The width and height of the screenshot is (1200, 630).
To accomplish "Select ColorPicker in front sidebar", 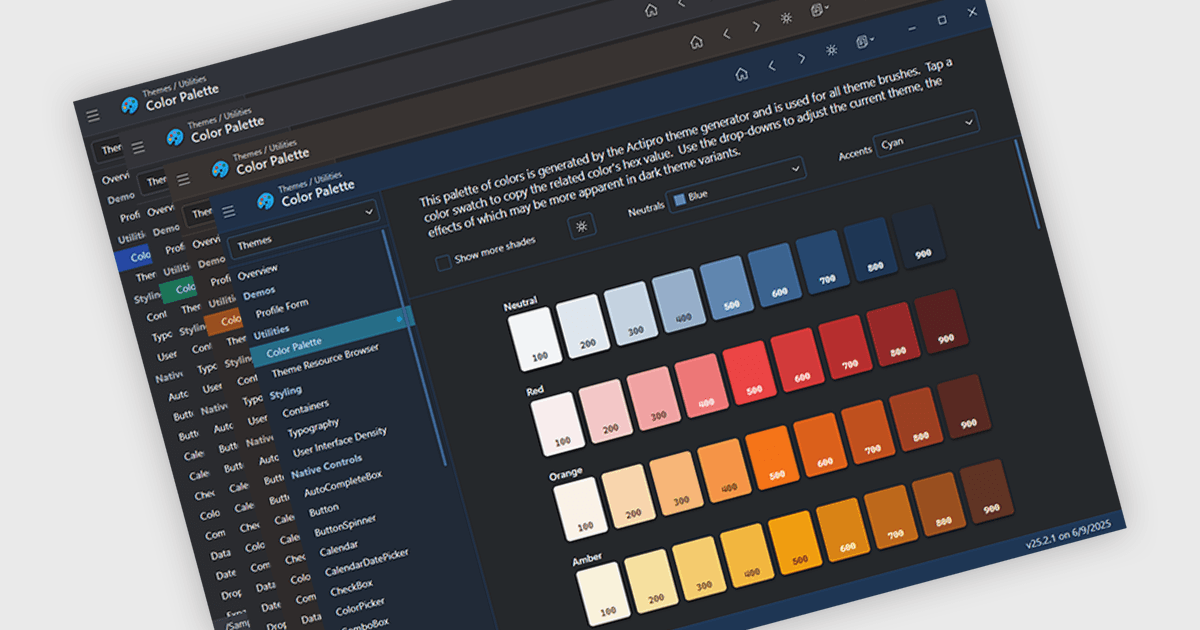I will [362, 609].
